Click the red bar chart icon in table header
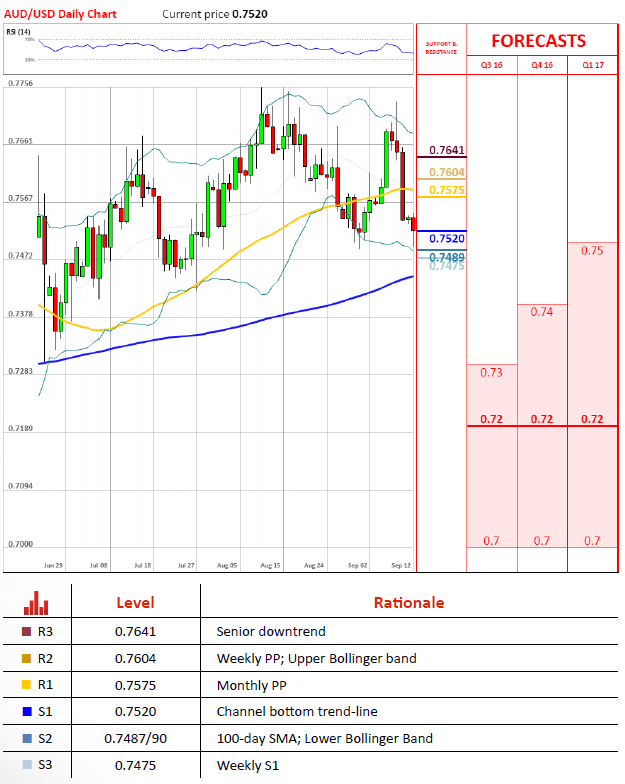Screen dimensions: 625x784 point(36,603)
